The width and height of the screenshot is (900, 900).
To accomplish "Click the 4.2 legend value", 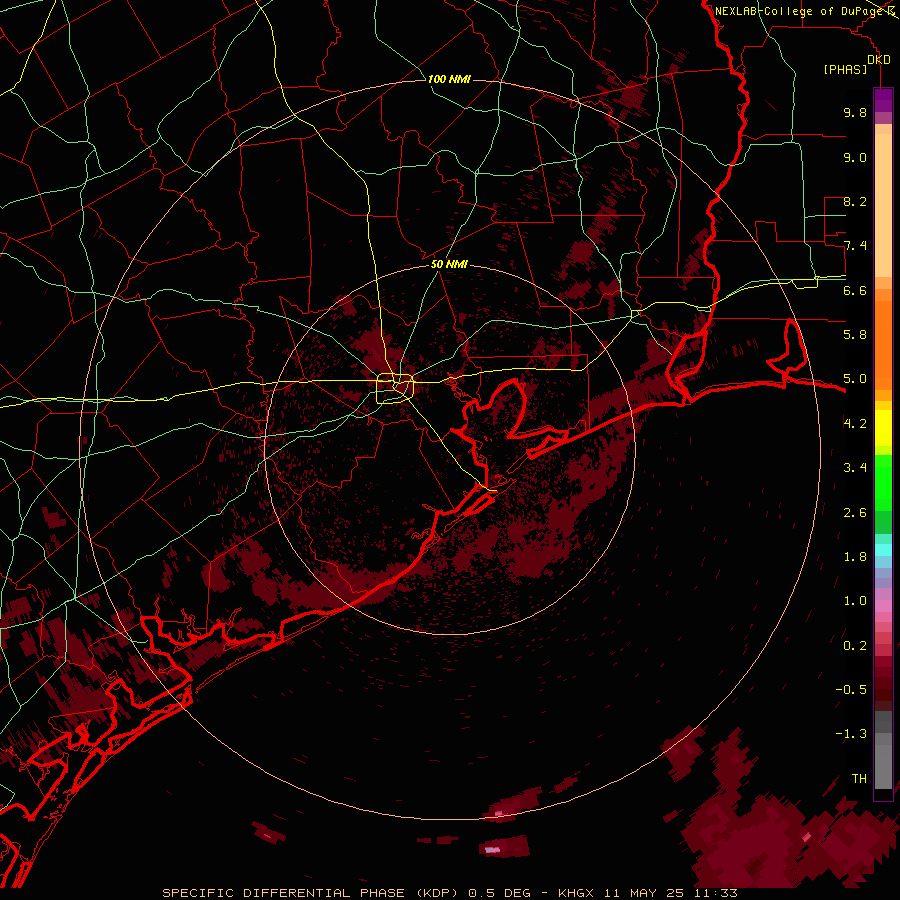I will 855,424.
